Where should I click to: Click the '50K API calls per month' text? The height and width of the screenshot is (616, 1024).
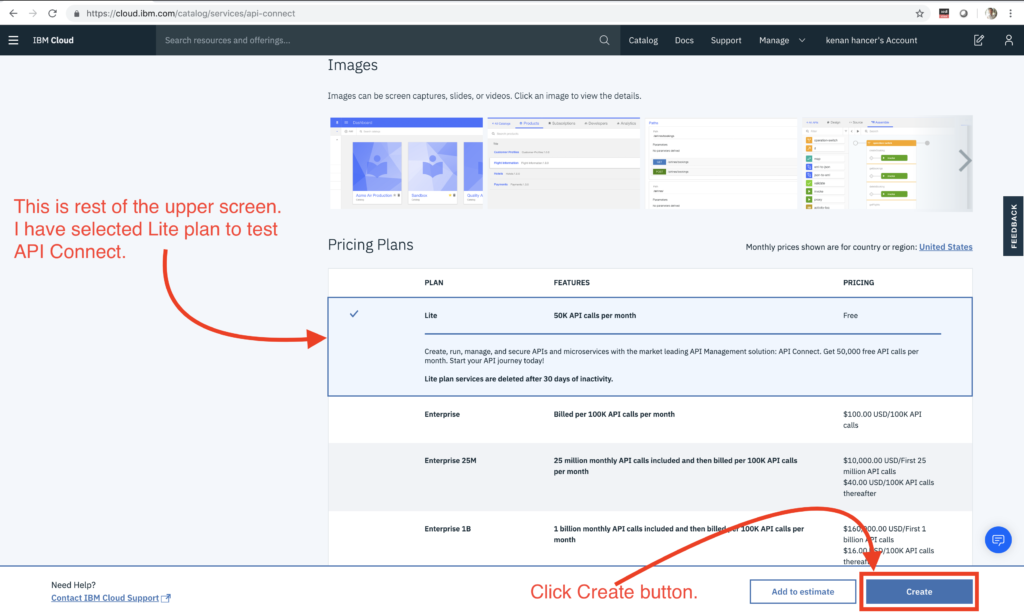[594, 316]
